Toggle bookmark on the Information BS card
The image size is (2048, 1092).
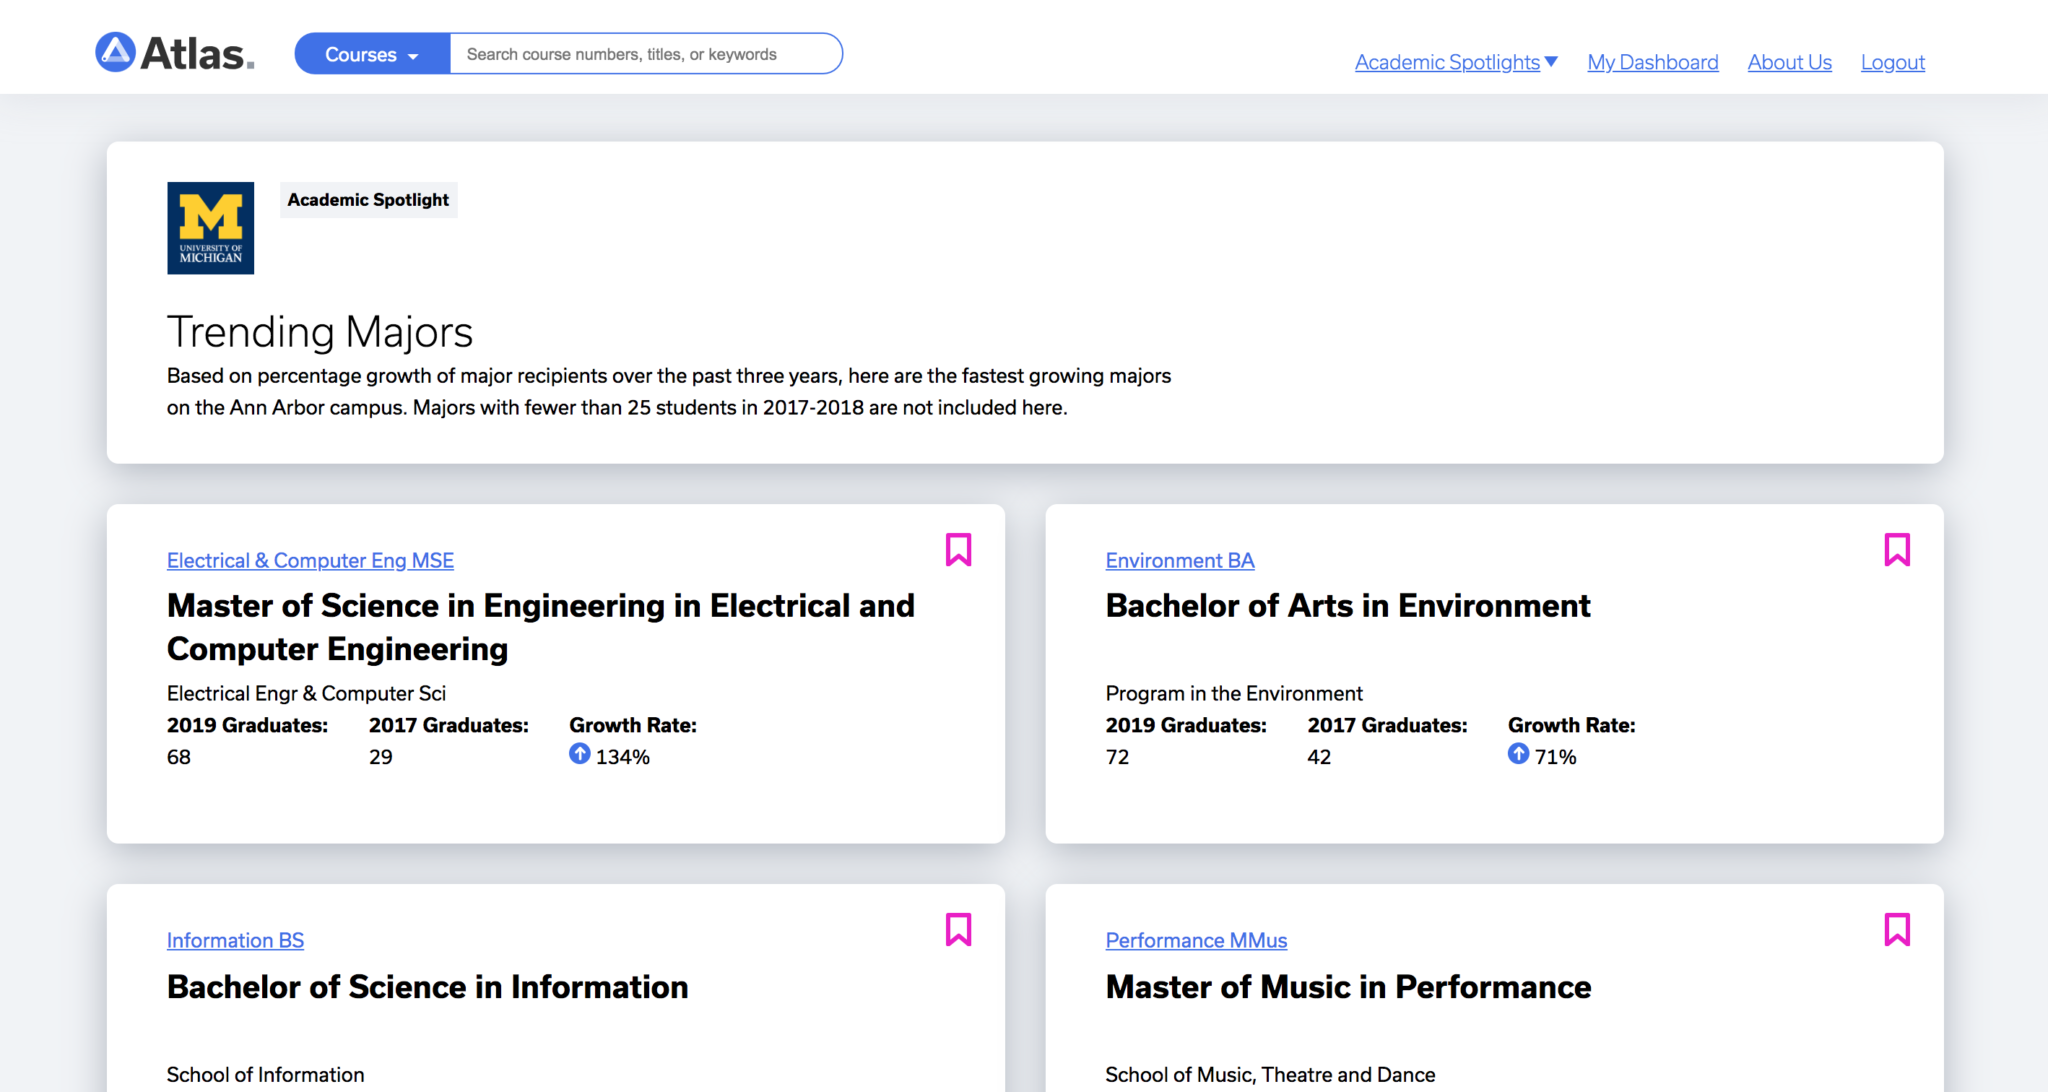pyautogui.click(x=958, y=929)
